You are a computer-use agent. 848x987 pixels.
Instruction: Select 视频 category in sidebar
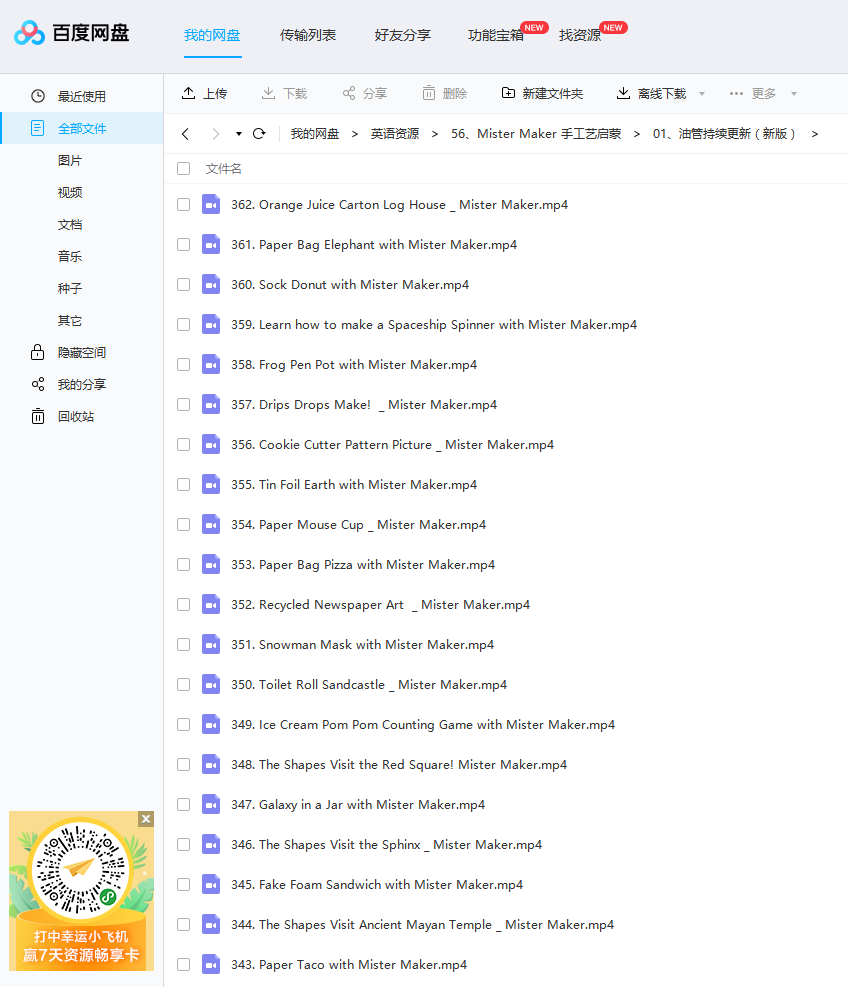(x=70, y=193)
